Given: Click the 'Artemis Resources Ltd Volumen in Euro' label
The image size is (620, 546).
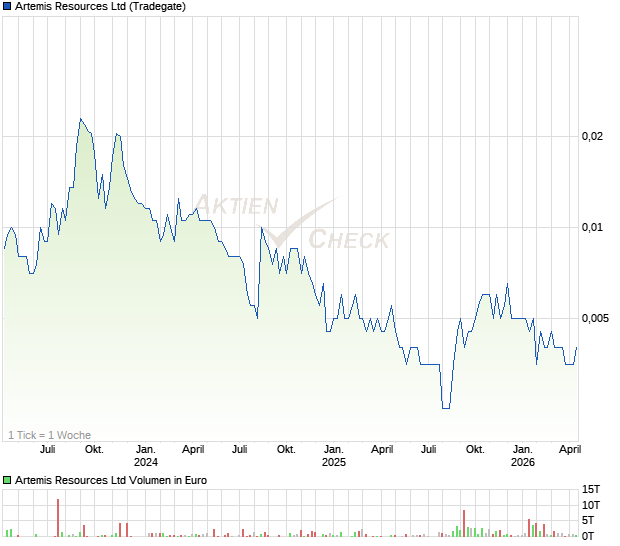Looking at the screenshot, I should click(x=111, y=480).
